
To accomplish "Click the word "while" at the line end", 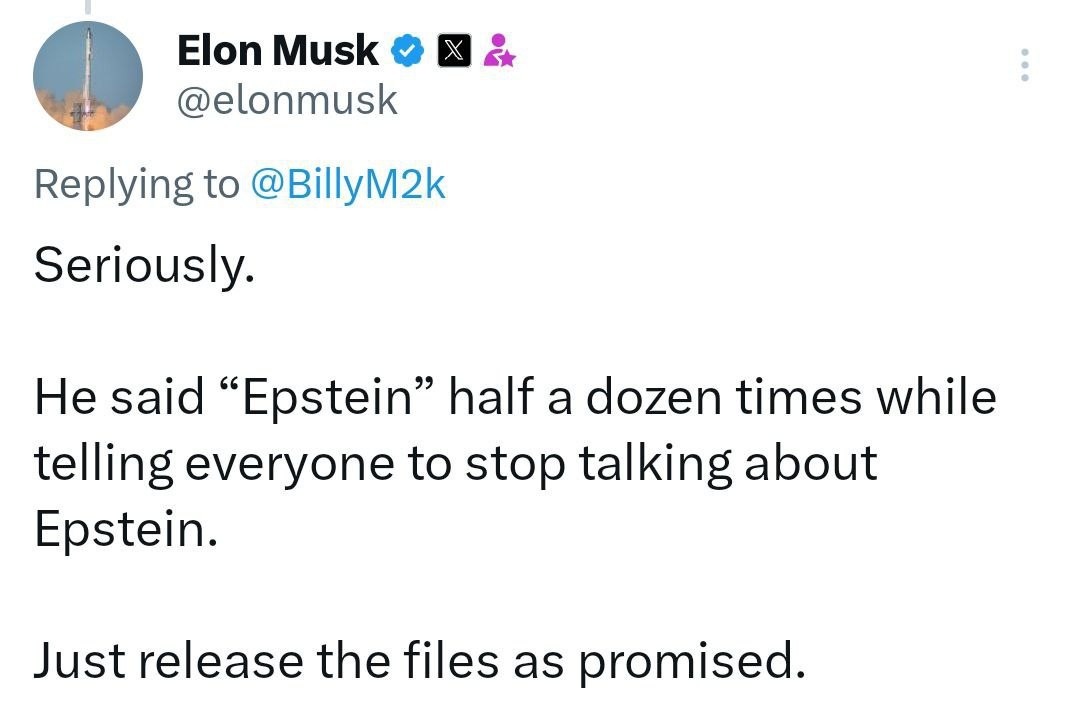I will click(x=937, y=397).
